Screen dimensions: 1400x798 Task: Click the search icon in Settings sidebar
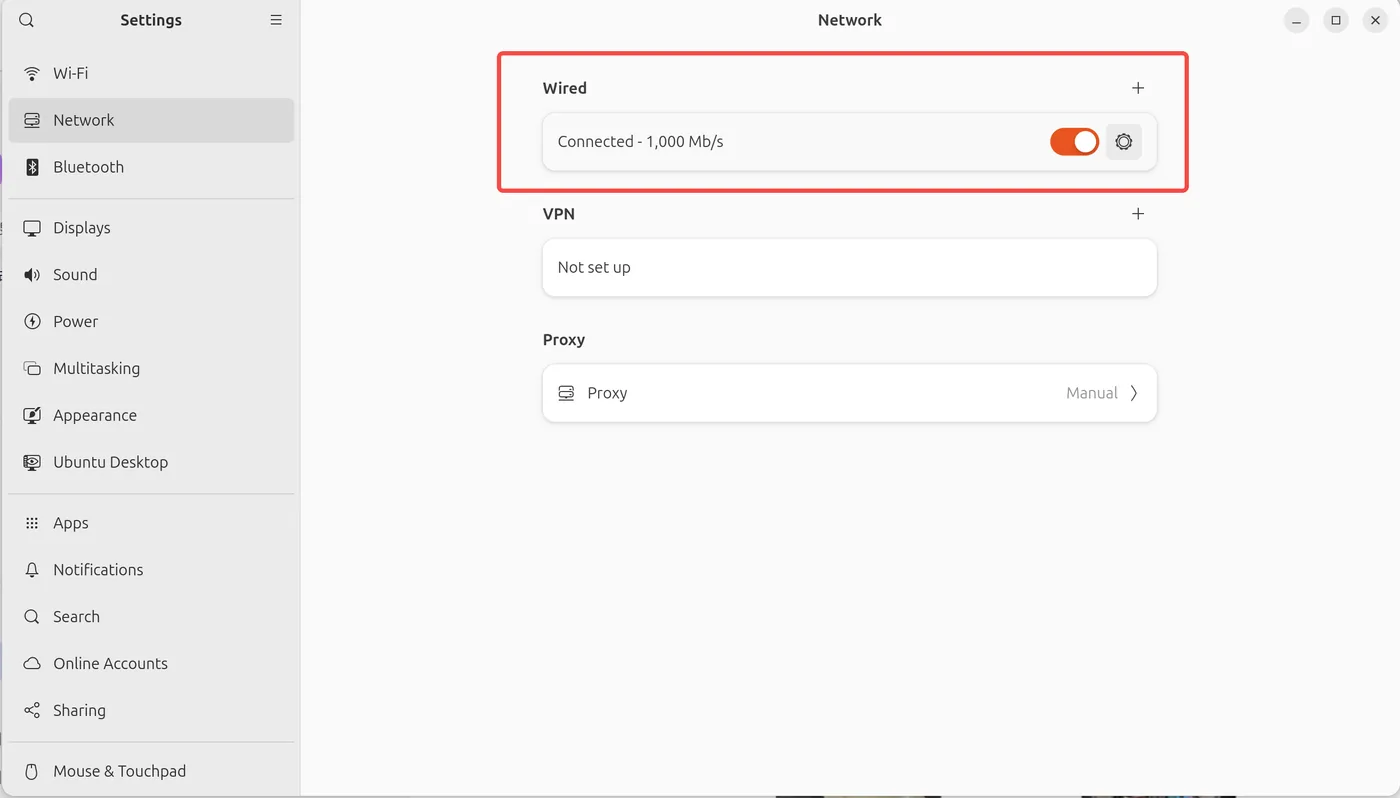pos(27,20)
